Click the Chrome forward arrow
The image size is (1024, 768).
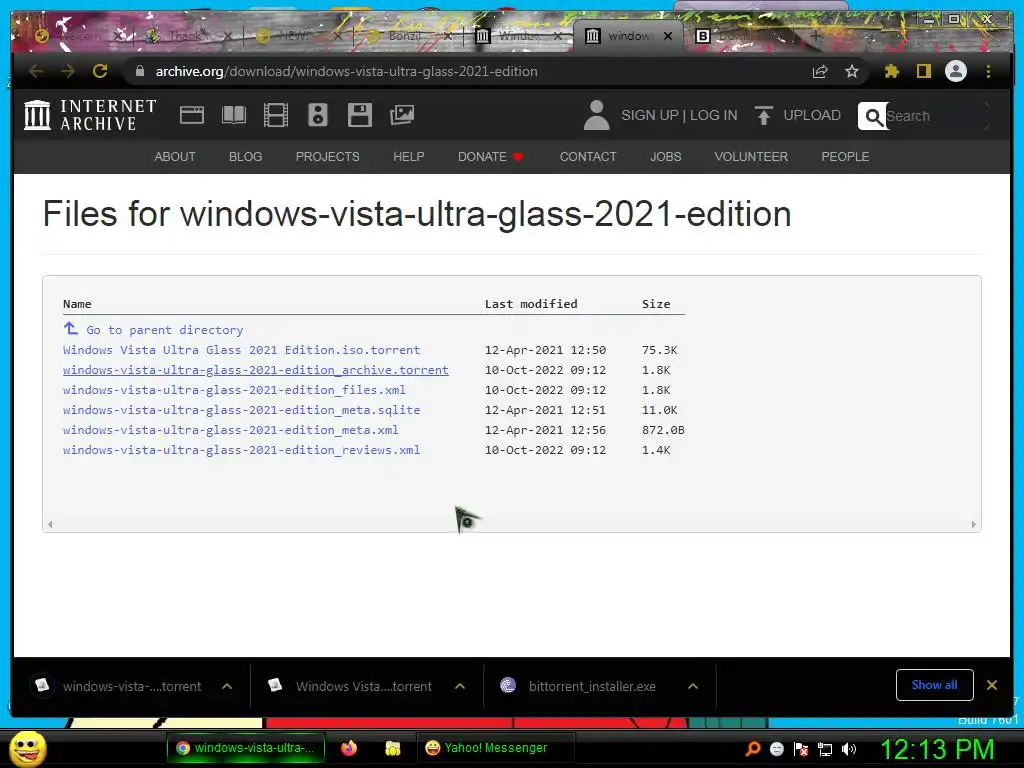pos(68,71)
